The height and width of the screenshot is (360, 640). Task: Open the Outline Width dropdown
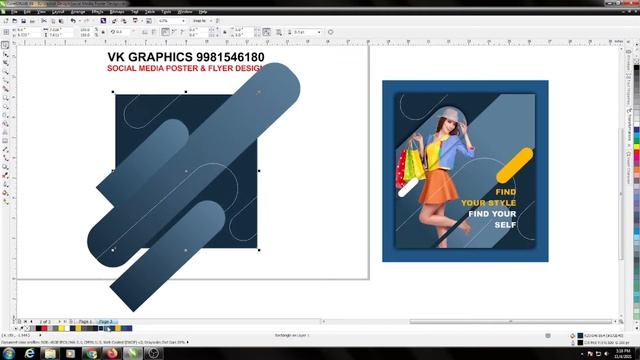coord(319,32)
